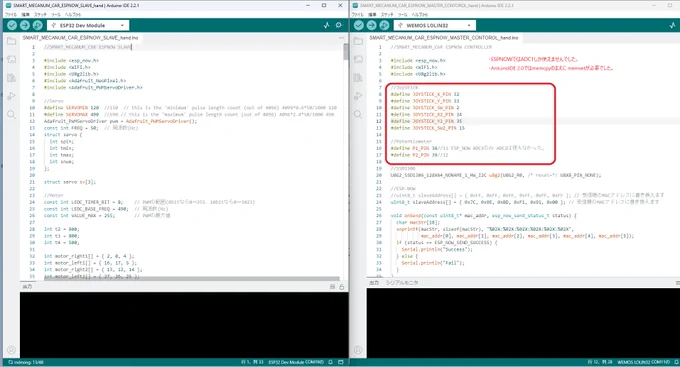680x367 pixels.
Task: Open notifications bell in MASTER window status bar
Action: pos(677,362)
